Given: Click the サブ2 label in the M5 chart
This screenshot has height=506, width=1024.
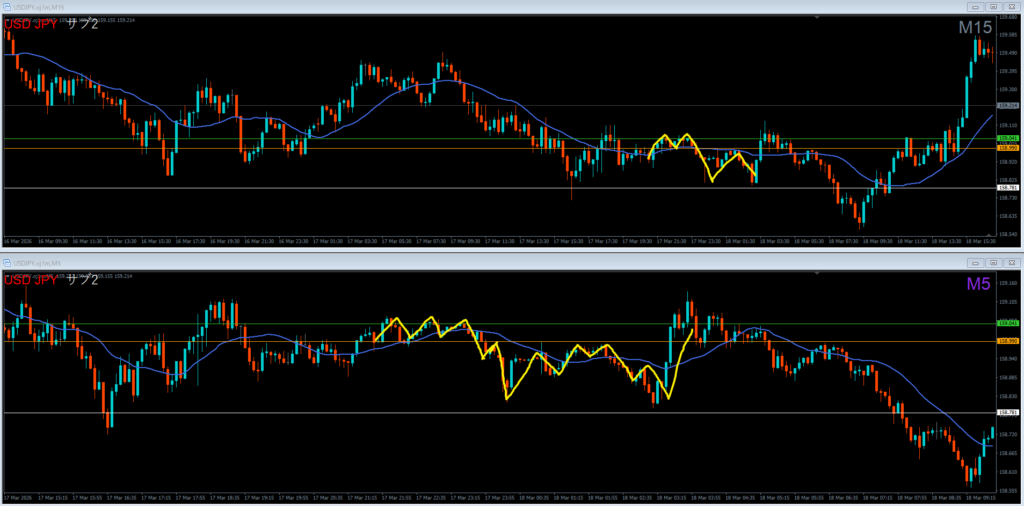Looking at the screenshot, I should [x=82, y=279].
